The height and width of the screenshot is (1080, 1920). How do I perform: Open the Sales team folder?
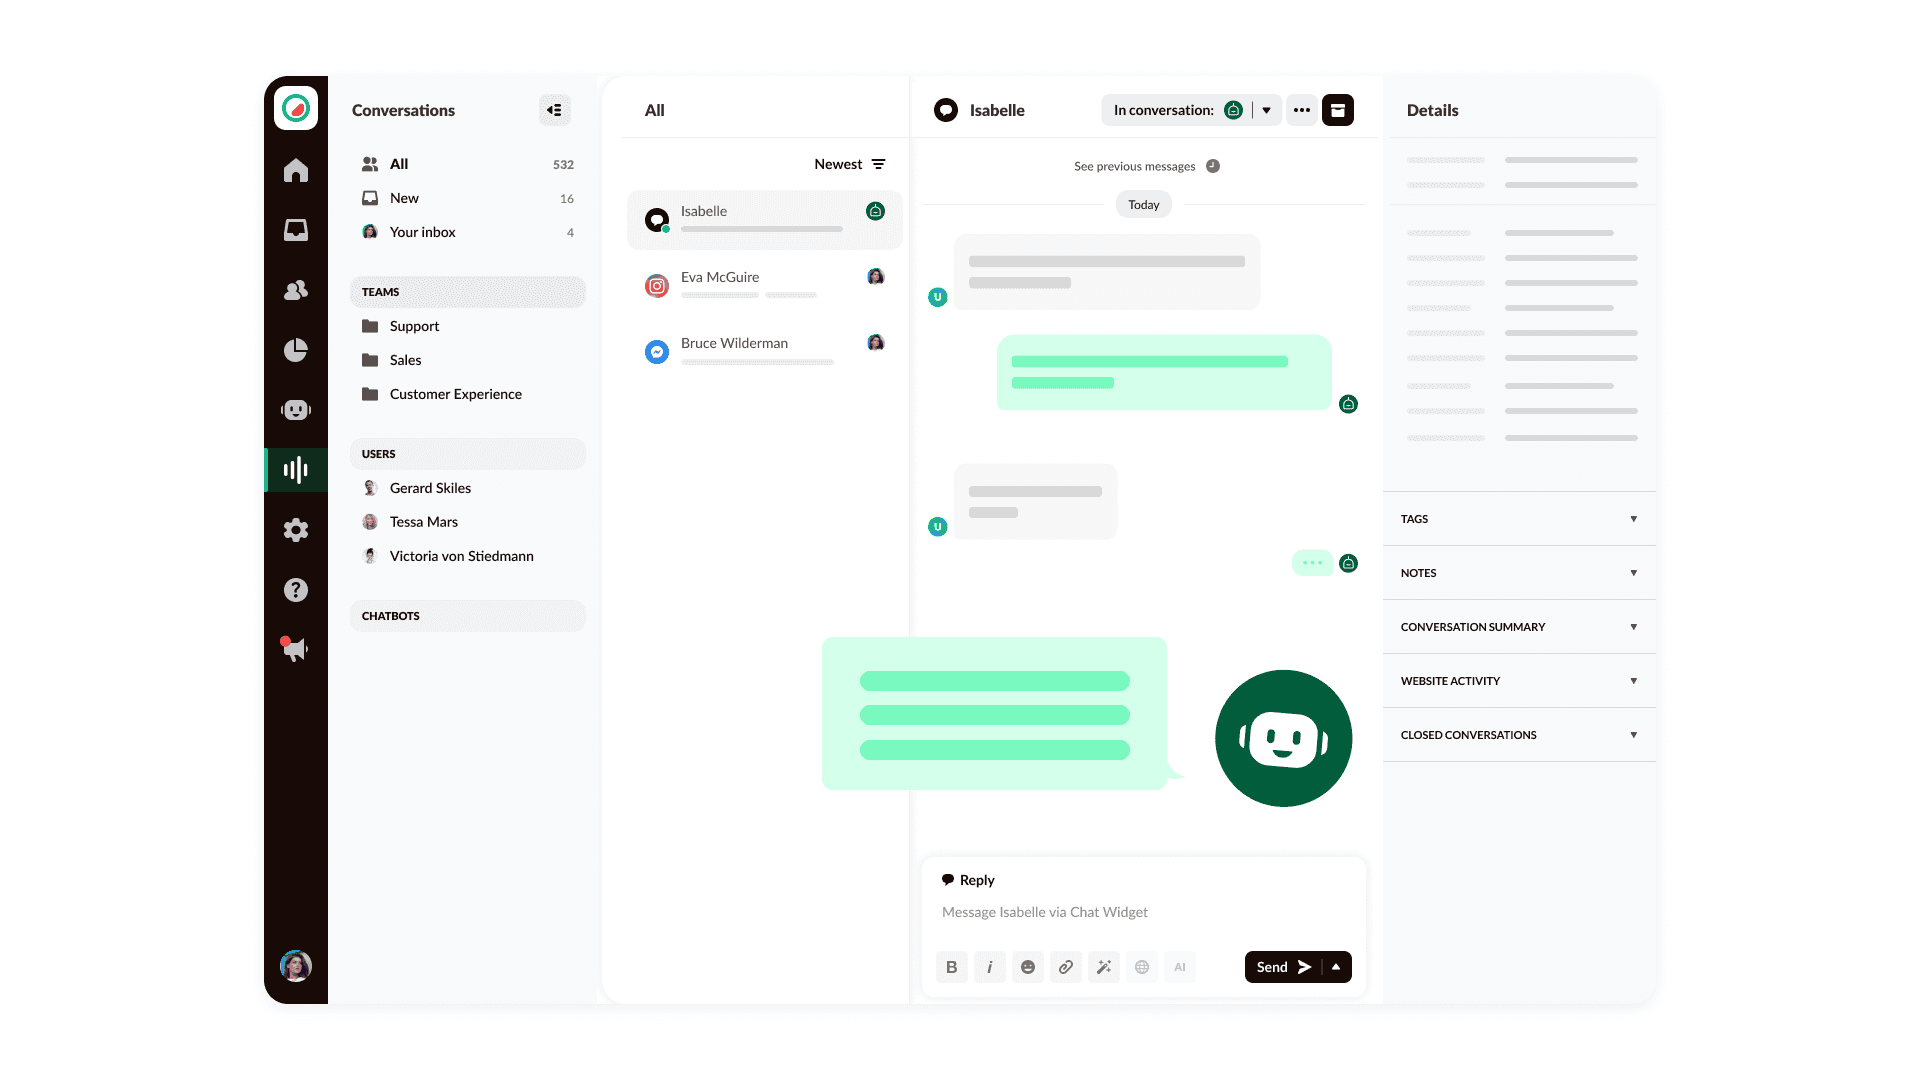[467, 360]
